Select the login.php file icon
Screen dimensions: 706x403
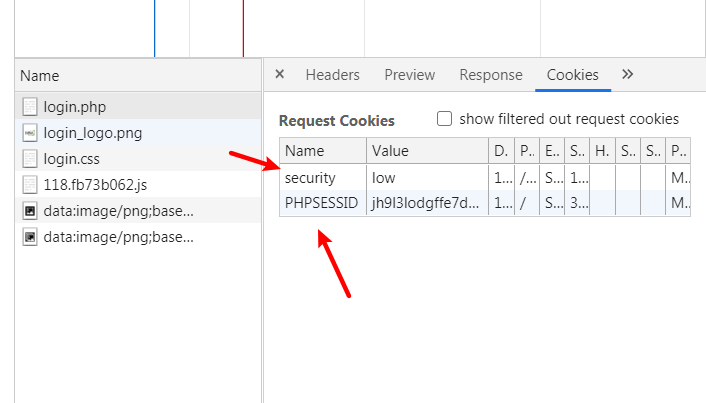[x=30, y=107]
